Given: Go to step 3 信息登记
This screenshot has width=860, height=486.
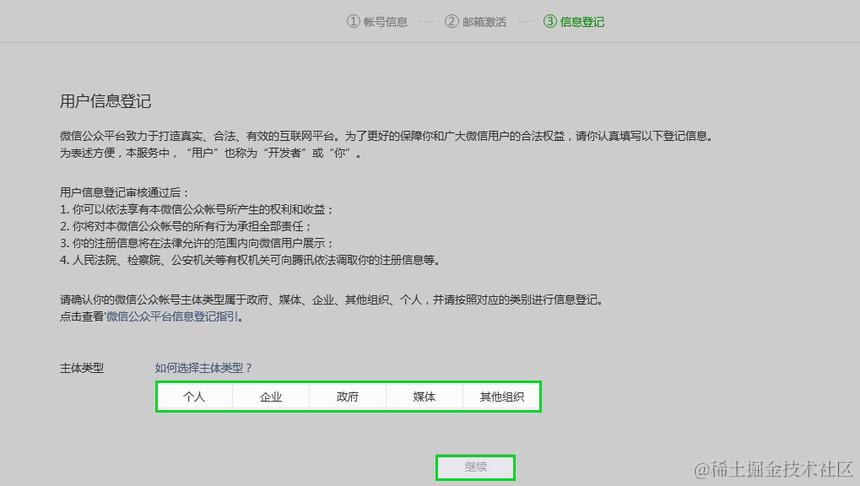Looking at the screenshot, I should [574, 21].
